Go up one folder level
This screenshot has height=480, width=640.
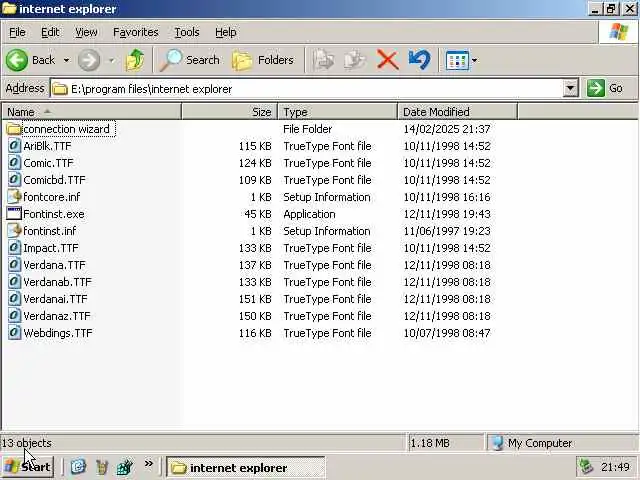[x=135, y=60]
